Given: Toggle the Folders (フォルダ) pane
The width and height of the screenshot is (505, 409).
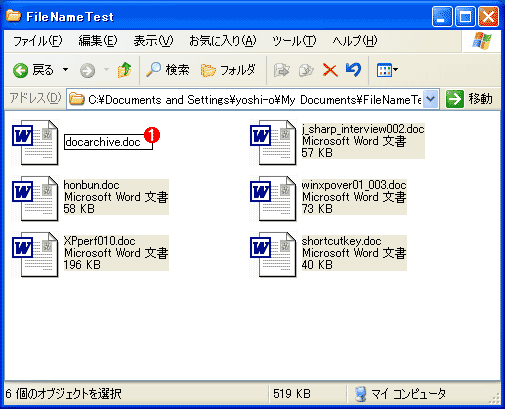Looking at the screenshot, I should [228, 70].
